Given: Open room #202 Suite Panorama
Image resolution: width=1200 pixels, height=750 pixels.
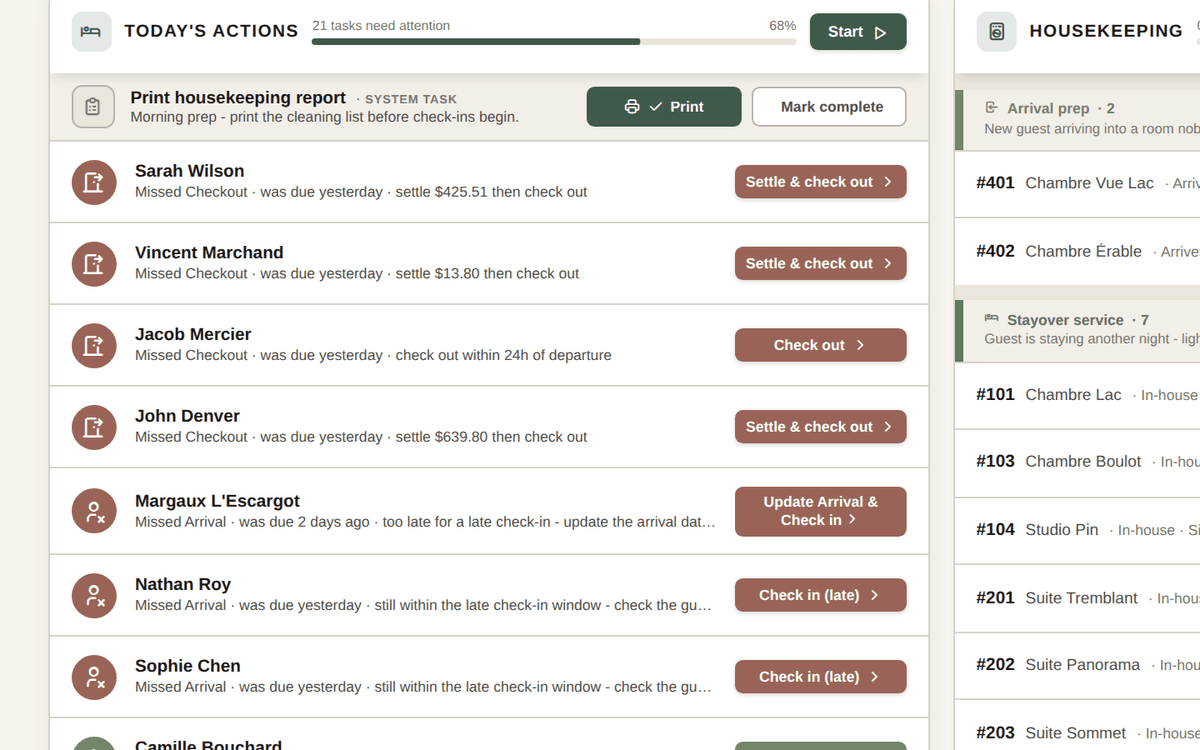Looking at the screenshot, I should pyautogui.click(x=1077, y=665).
